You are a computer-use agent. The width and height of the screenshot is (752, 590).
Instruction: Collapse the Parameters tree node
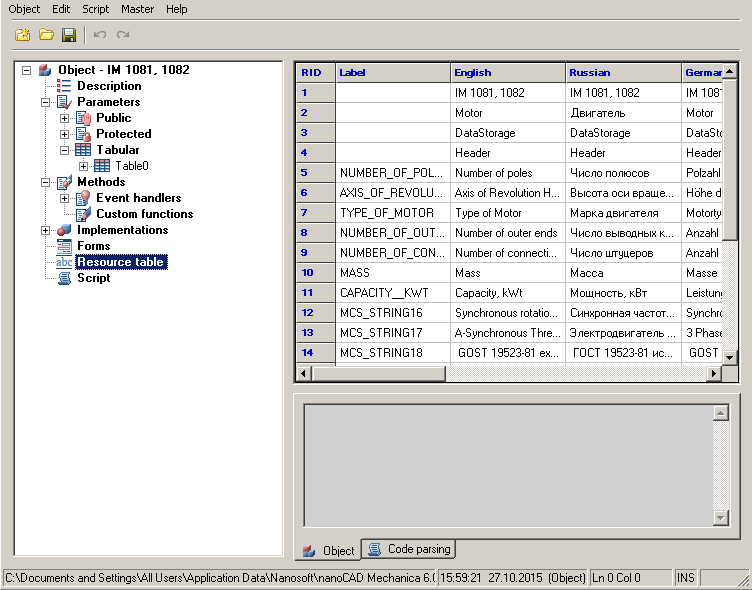46,102
